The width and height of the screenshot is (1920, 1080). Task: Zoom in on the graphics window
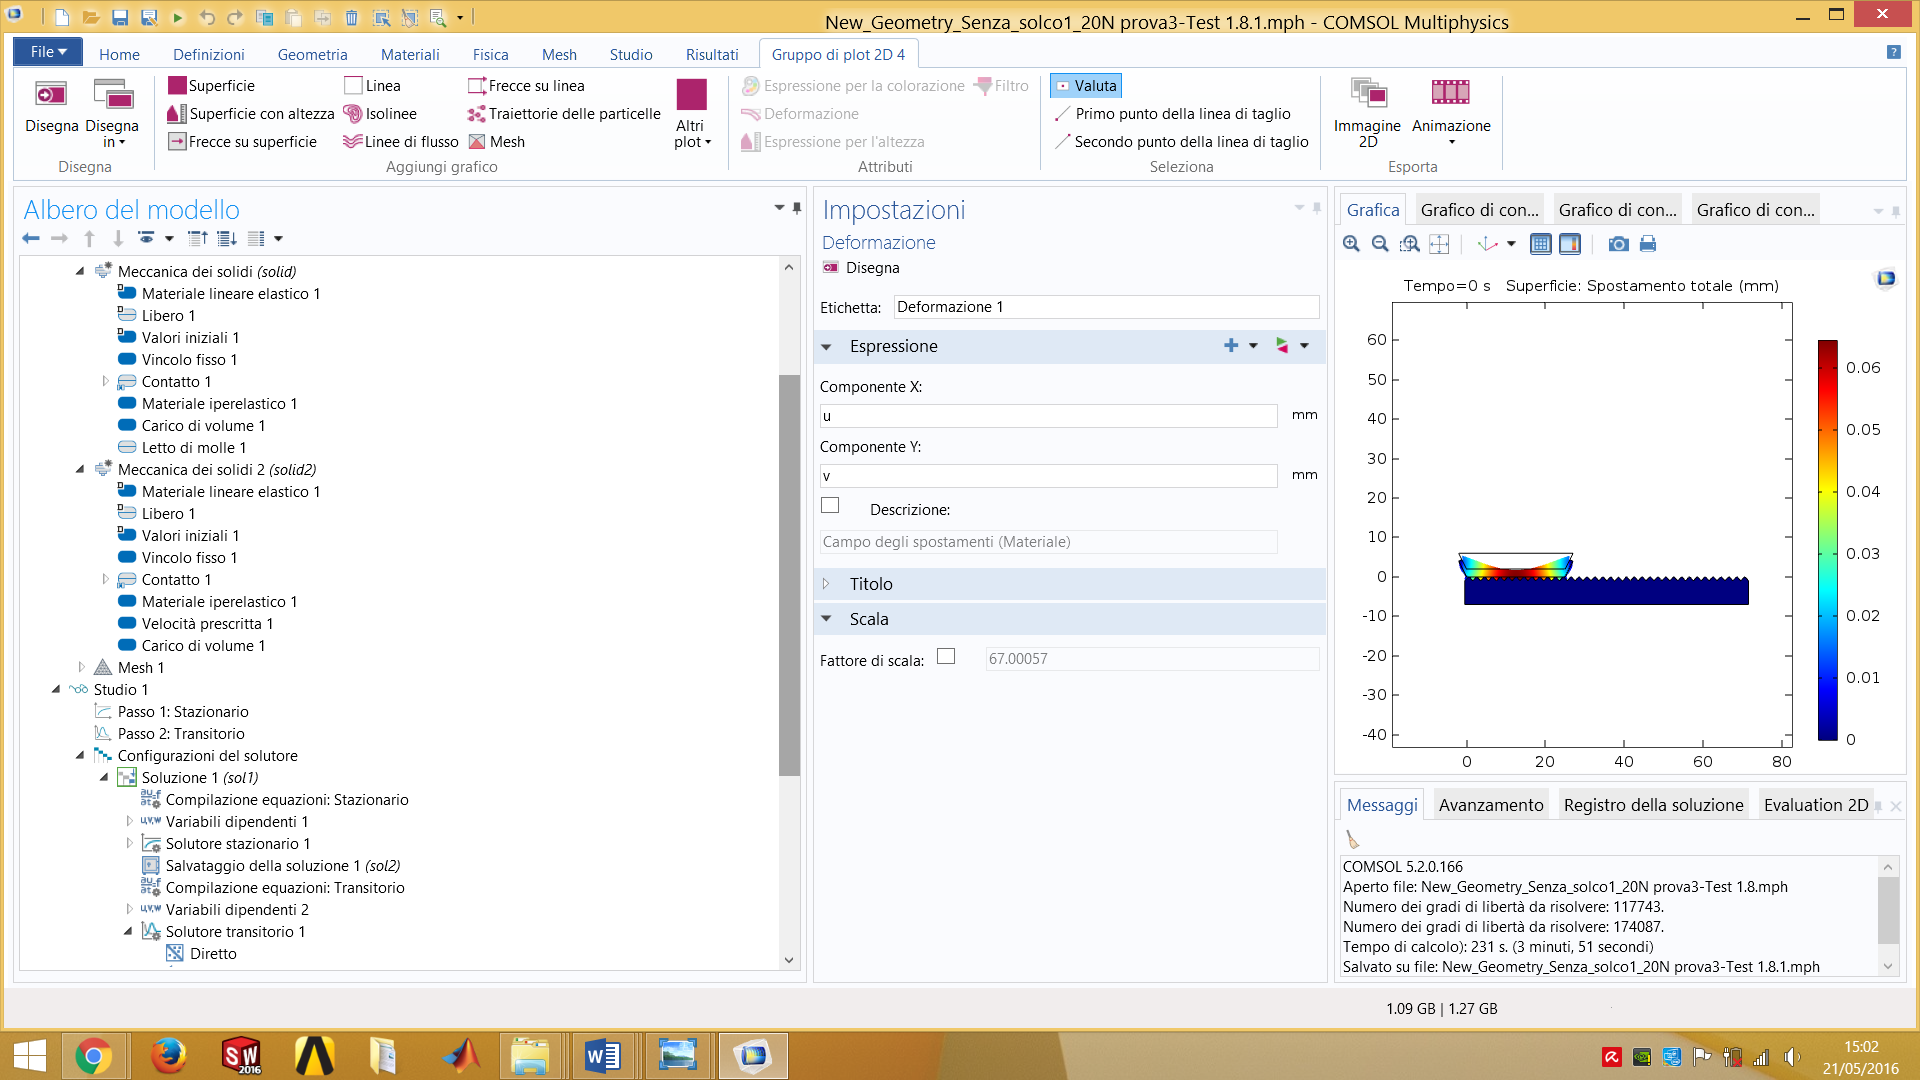tap(1351, 244)
